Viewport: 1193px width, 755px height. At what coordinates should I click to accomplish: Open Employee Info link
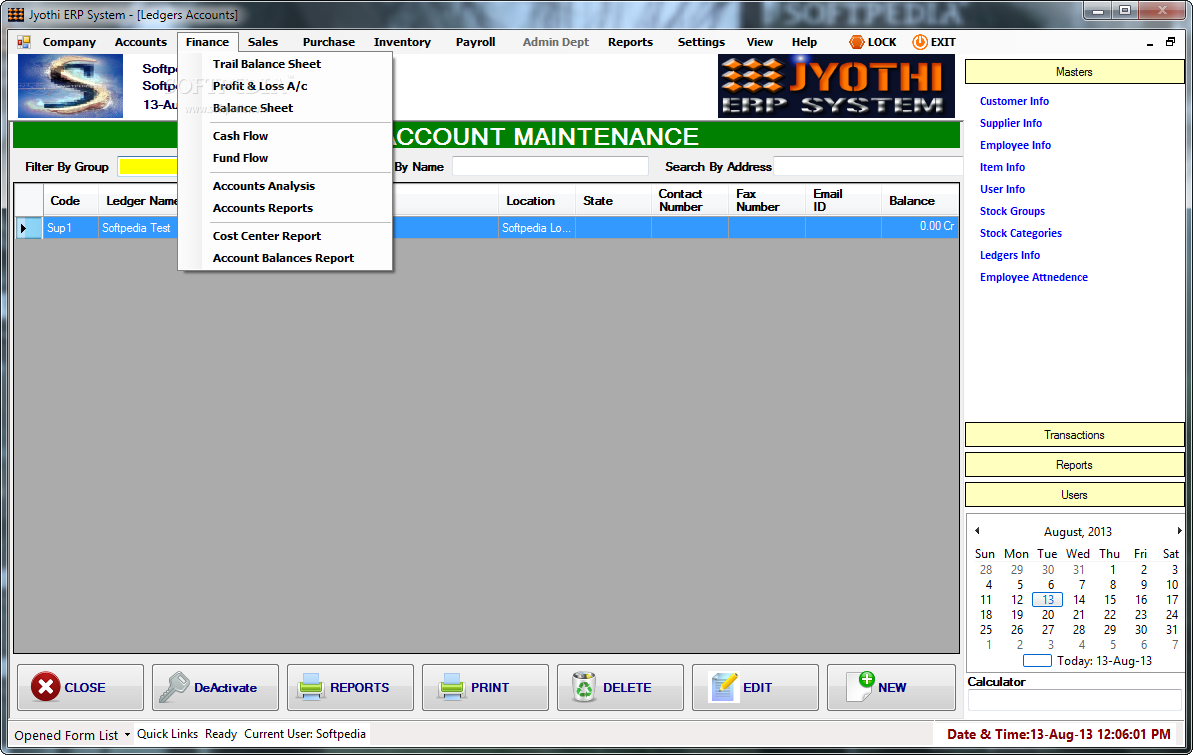1015,145
